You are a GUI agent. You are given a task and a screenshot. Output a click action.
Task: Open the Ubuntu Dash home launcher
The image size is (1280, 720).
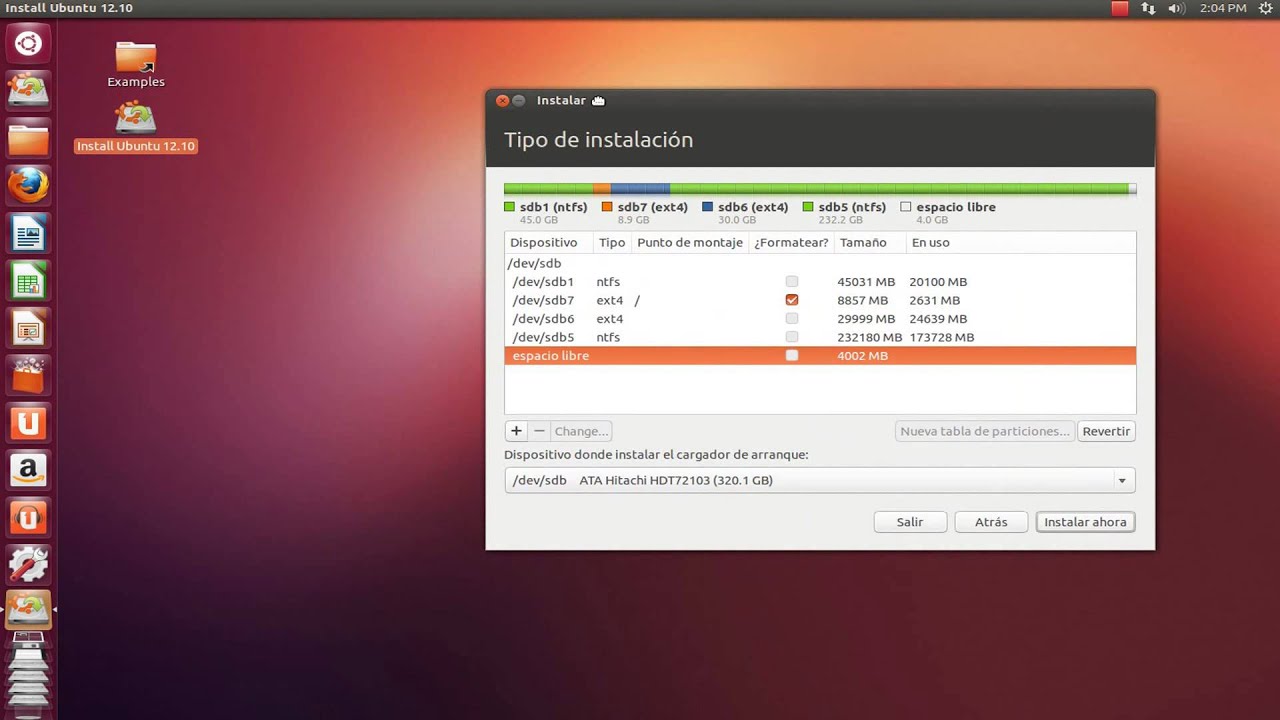tap(28, 44)
